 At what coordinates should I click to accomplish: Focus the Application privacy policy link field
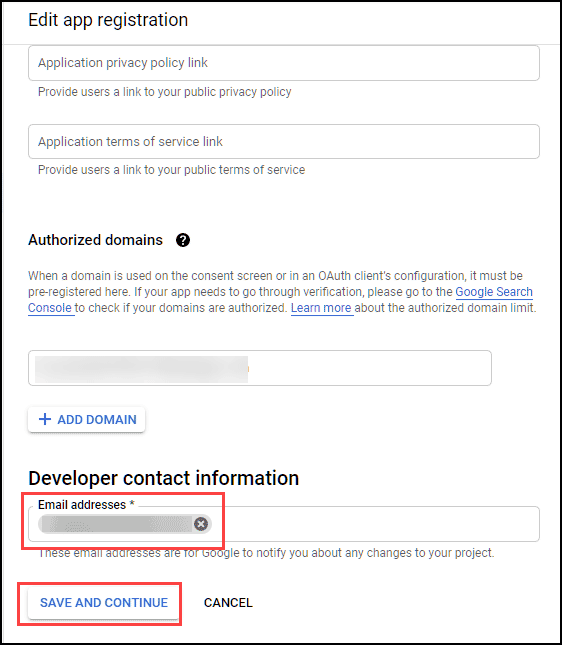(x=284, y=63)
